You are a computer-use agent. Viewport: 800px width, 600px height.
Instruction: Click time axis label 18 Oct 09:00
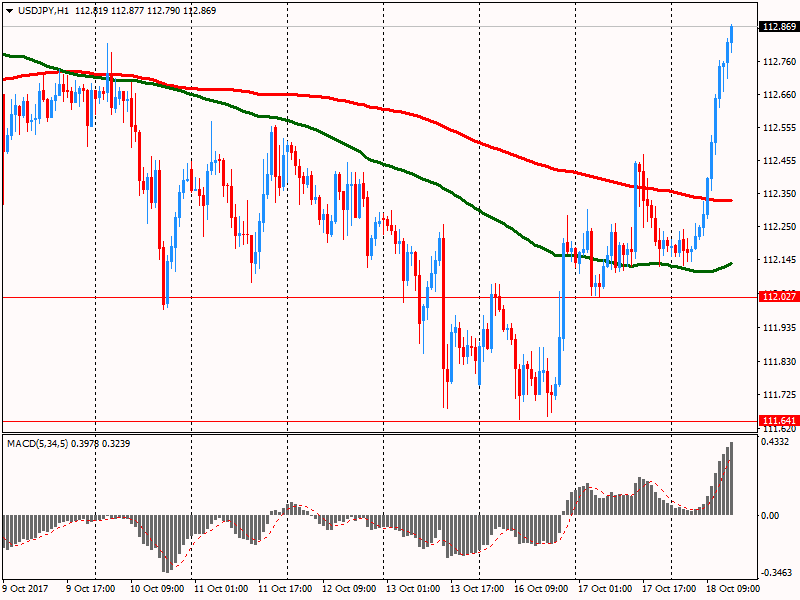(733, 589)
